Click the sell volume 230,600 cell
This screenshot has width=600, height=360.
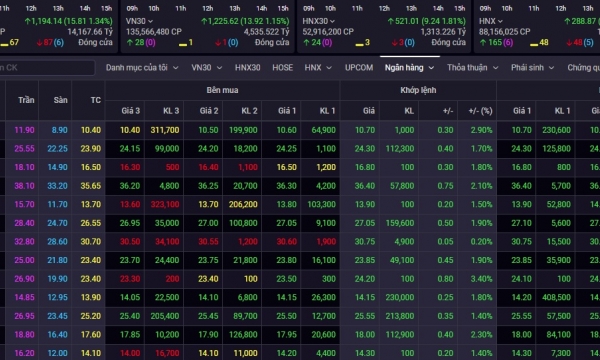point(556,130)
